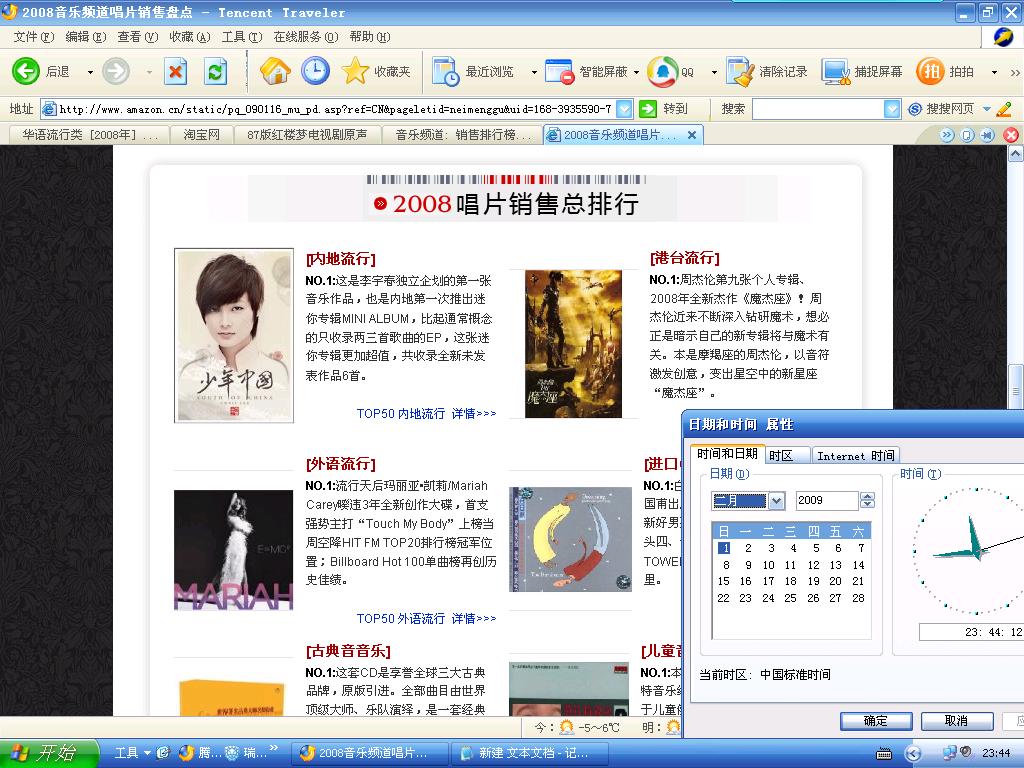This screenshot has height=768, width=1024.
Task: Click the MARIAH album cover
Action: click(234, 550)
